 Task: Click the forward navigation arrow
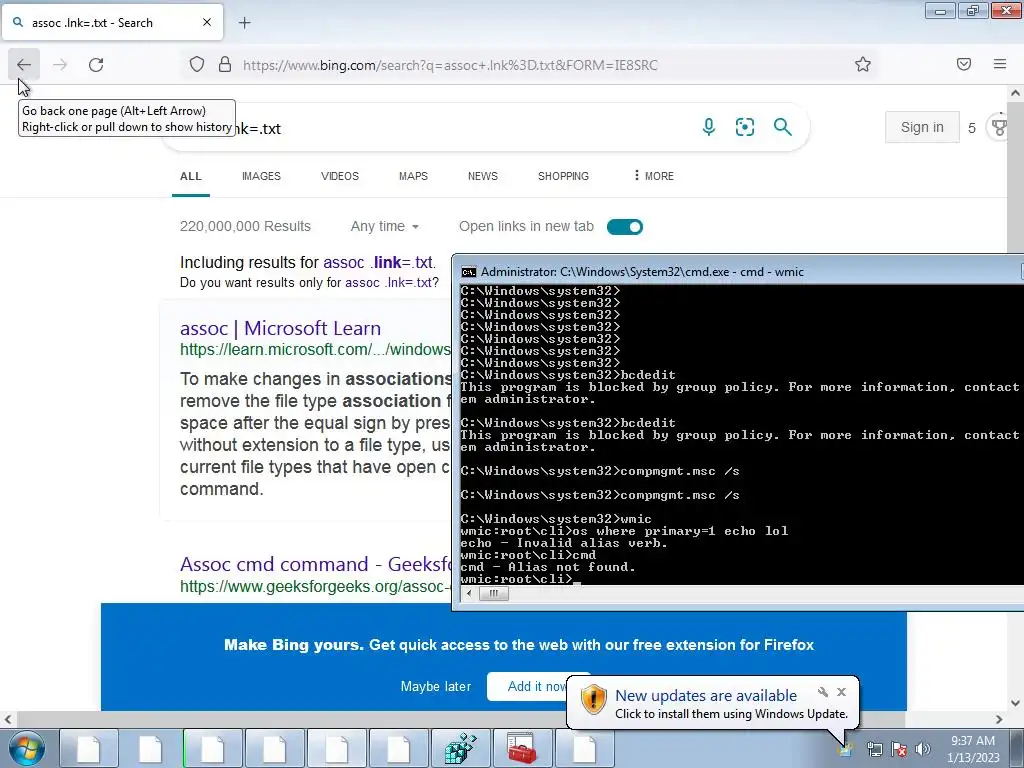[60, 64]
